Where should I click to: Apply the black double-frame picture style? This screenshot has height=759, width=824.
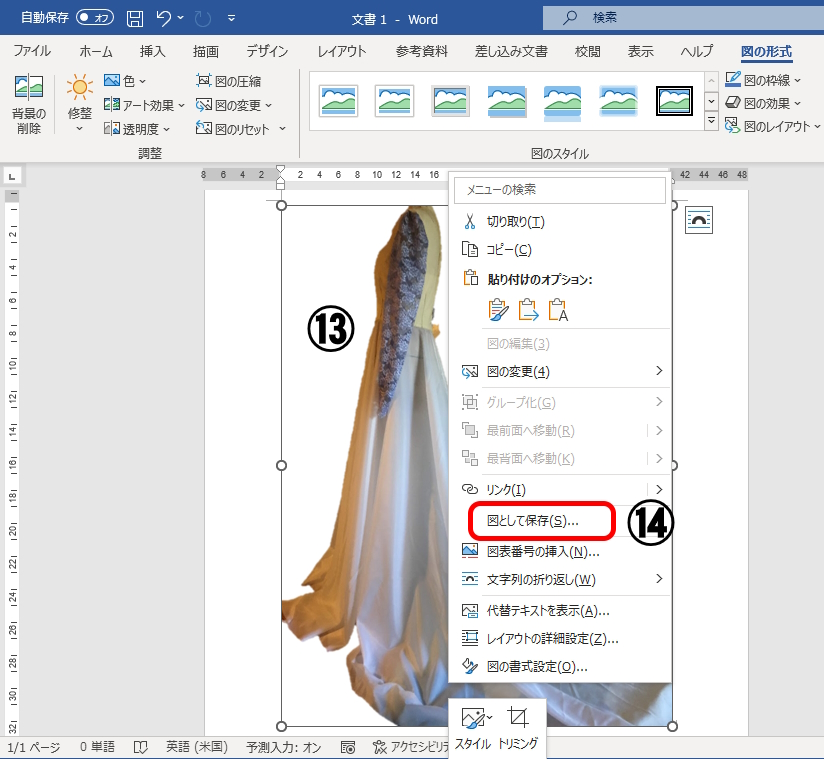coord(674,100)
